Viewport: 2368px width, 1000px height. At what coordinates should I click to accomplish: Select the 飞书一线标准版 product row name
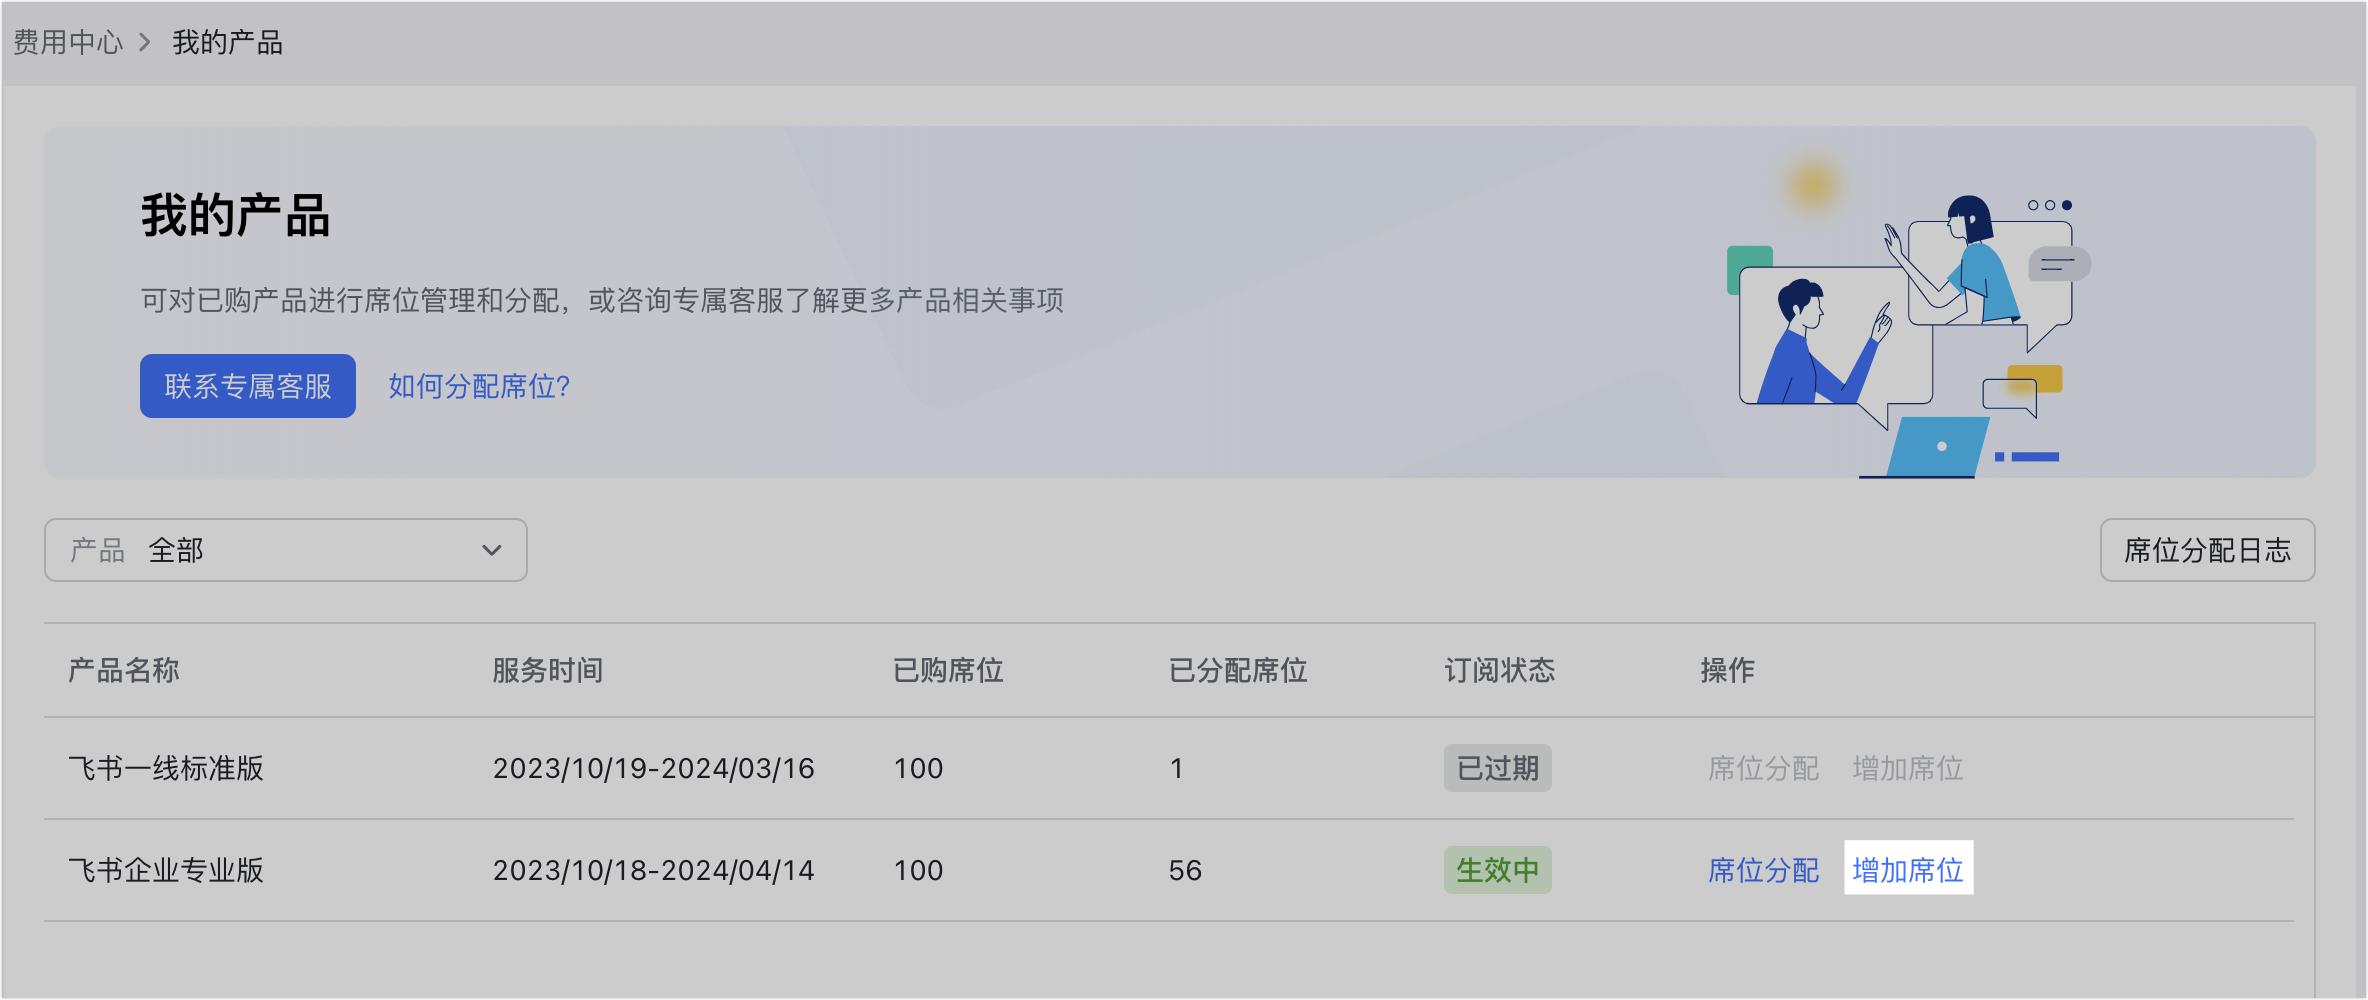pos(166,768)
